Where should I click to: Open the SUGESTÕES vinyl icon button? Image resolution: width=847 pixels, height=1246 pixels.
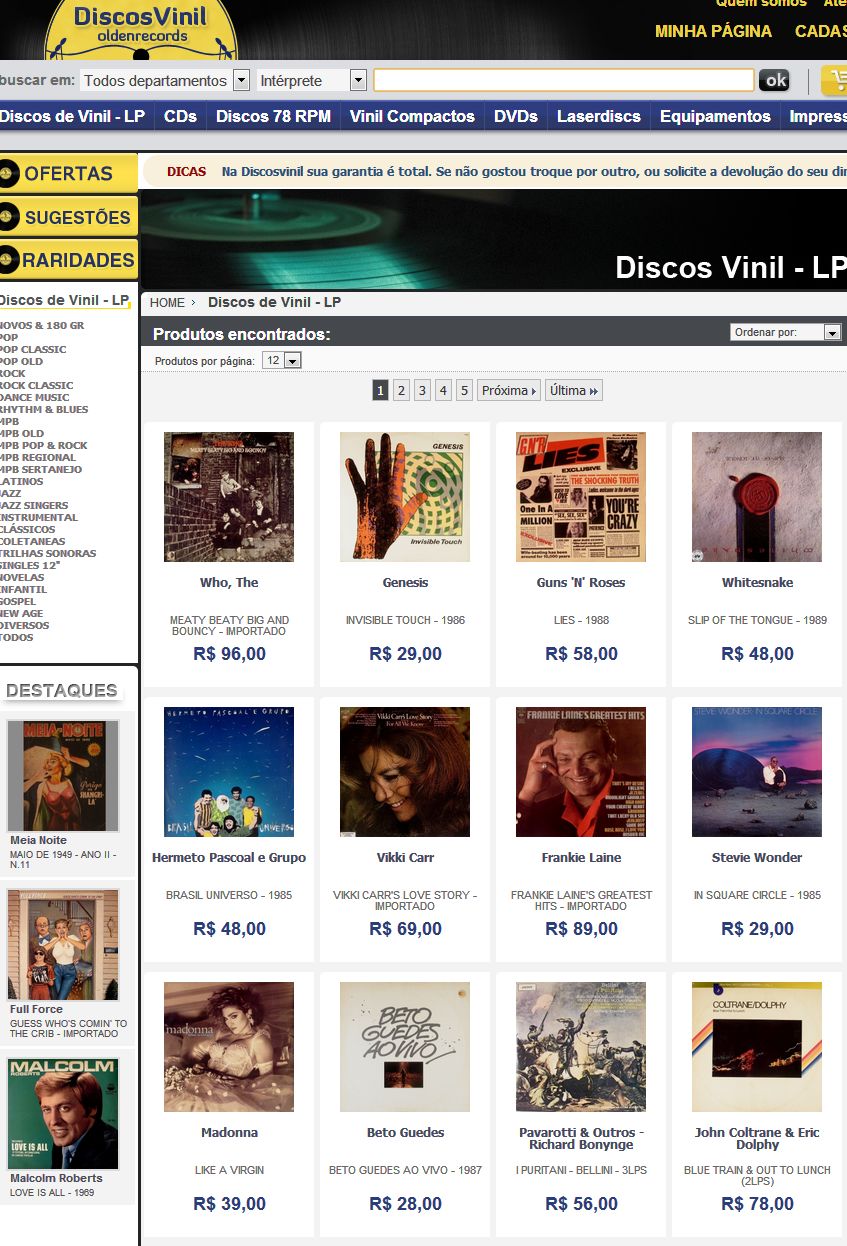[x=68, y=217]
